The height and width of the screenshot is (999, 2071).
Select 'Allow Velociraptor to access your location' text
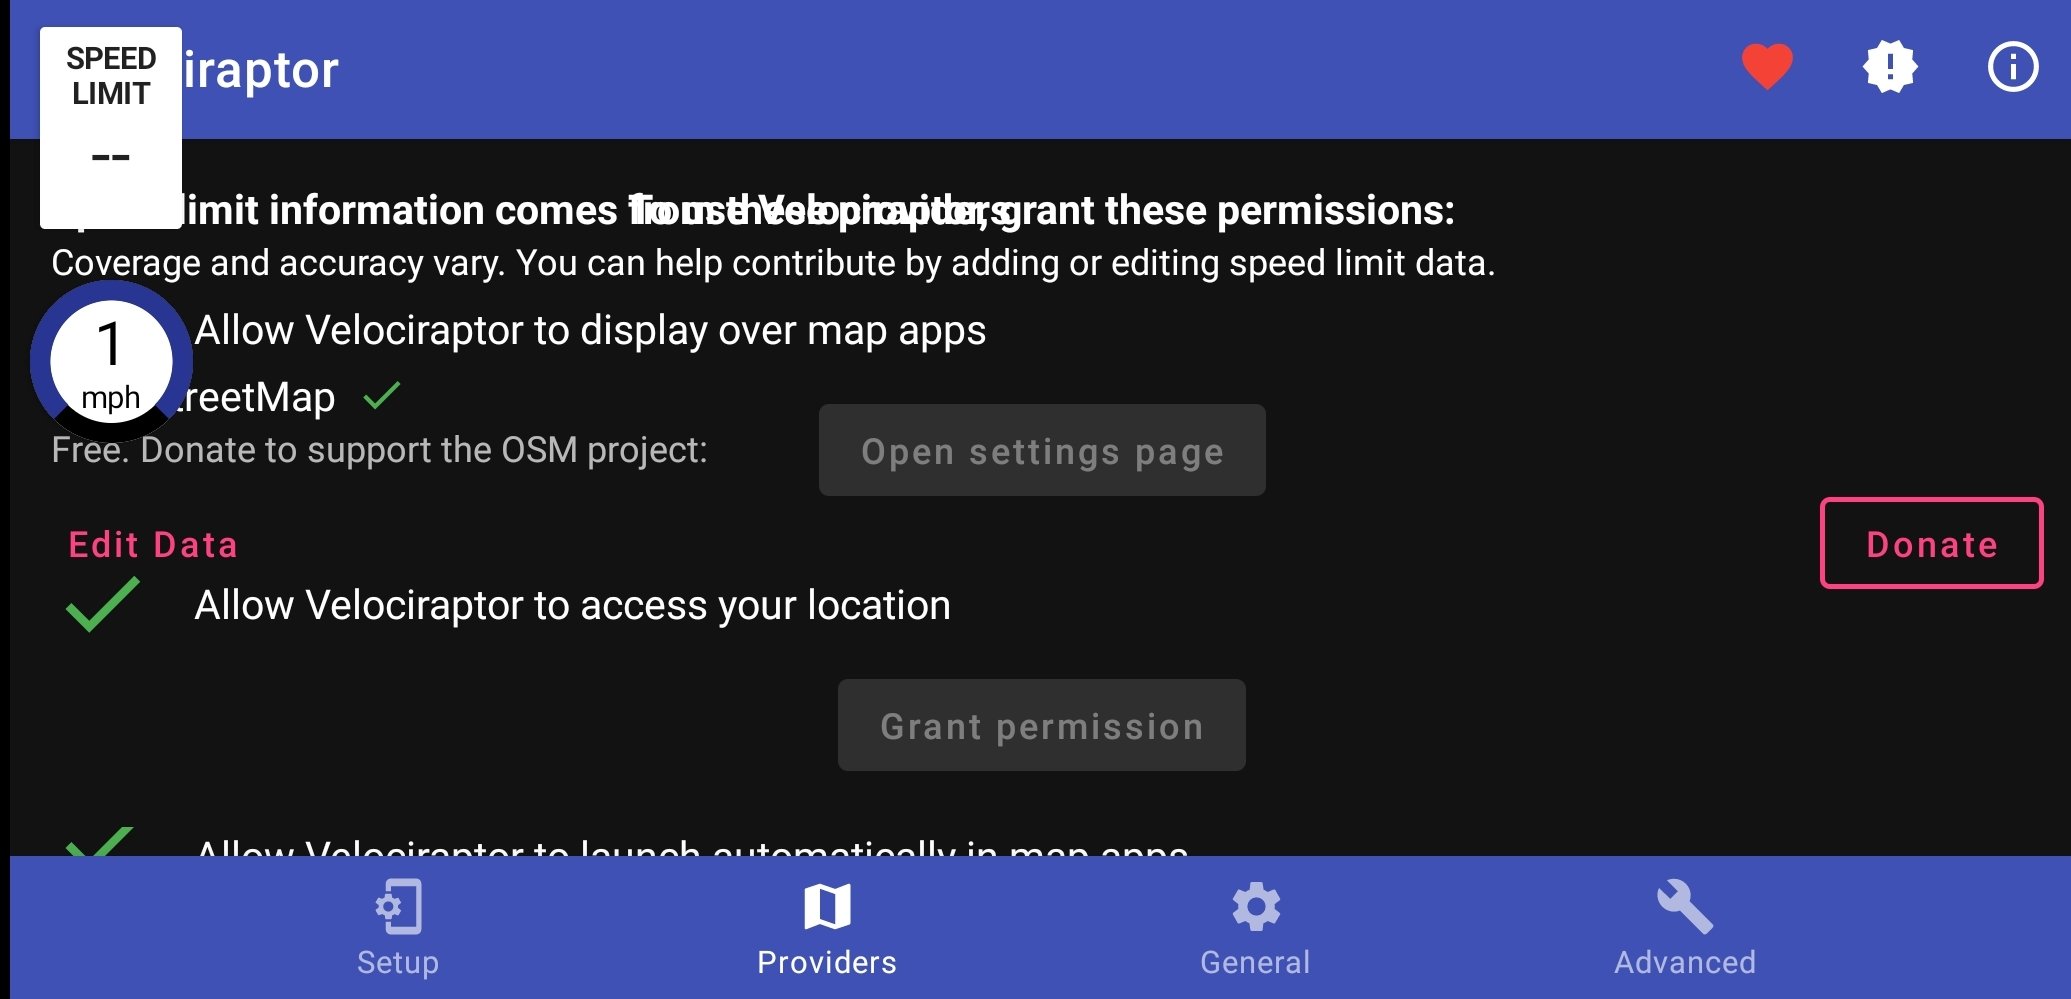572,605
